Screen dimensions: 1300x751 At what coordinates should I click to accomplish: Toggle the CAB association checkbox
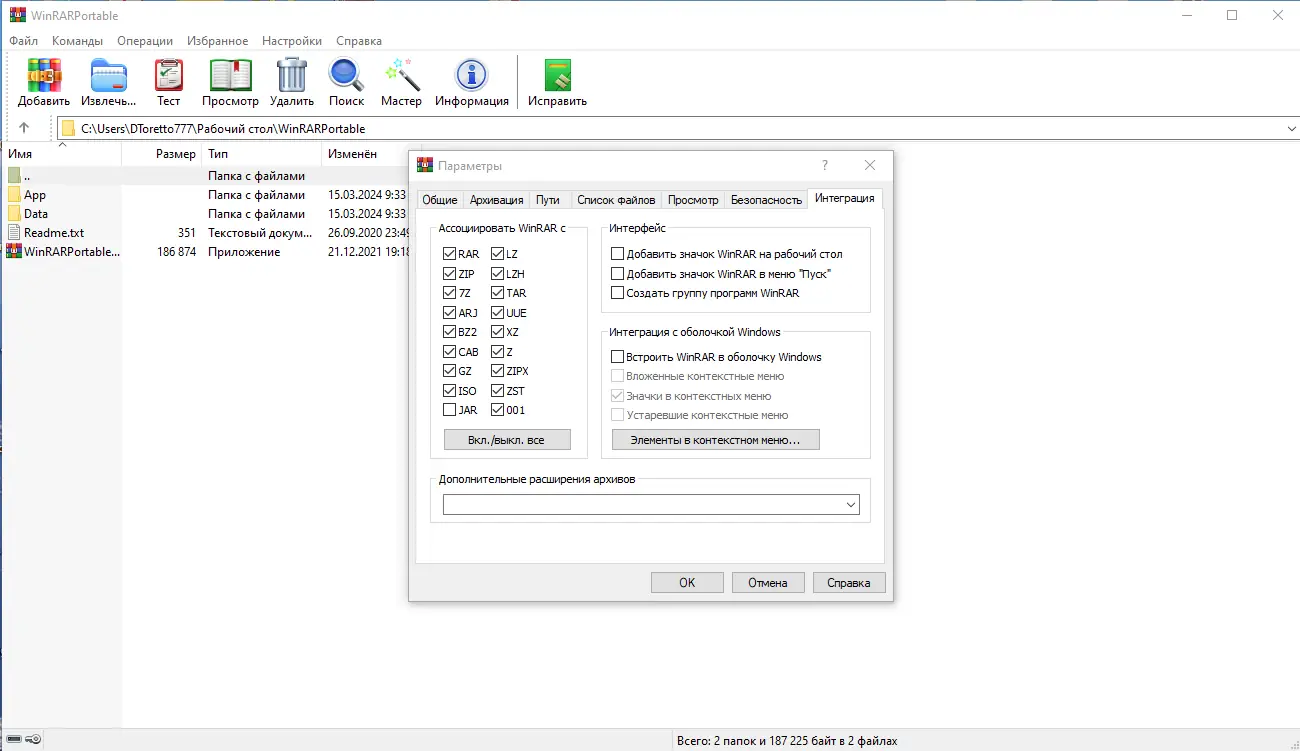click(450, 352)
